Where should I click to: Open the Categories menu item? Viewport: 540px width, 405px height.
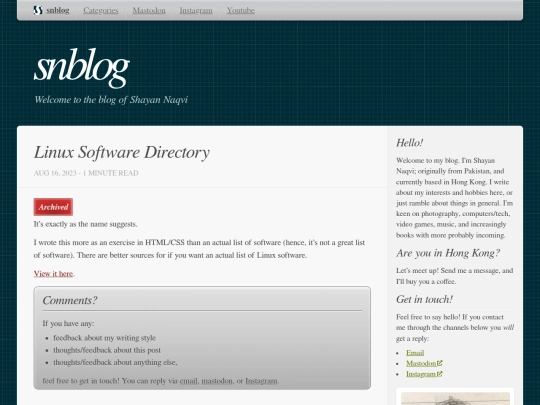pos(101,10)
